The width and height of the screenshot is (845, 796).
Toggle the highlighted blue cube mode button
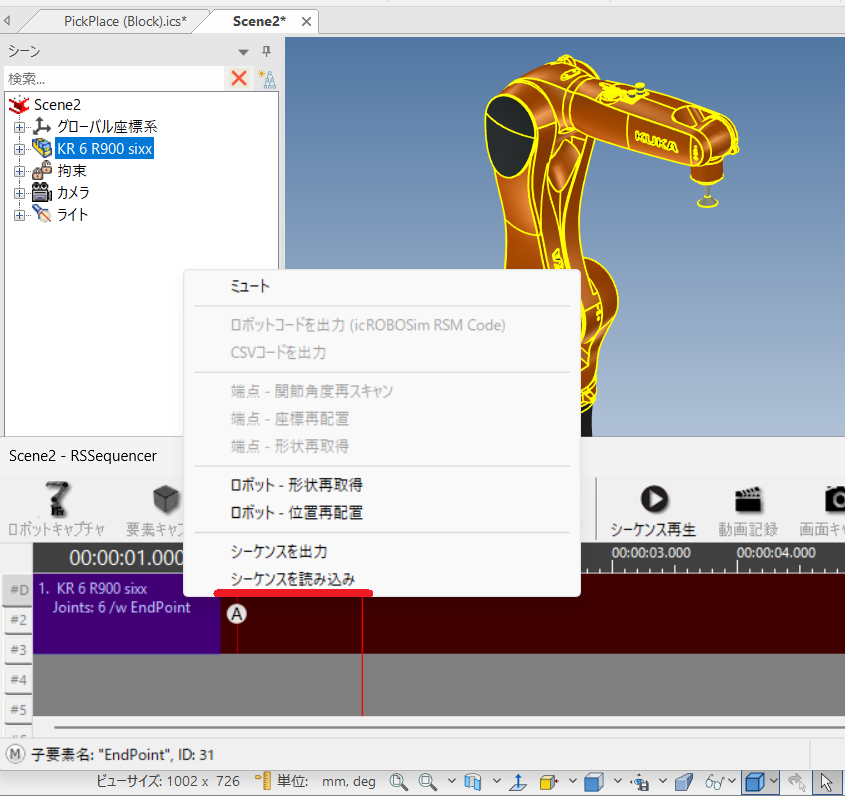point(754,781)
